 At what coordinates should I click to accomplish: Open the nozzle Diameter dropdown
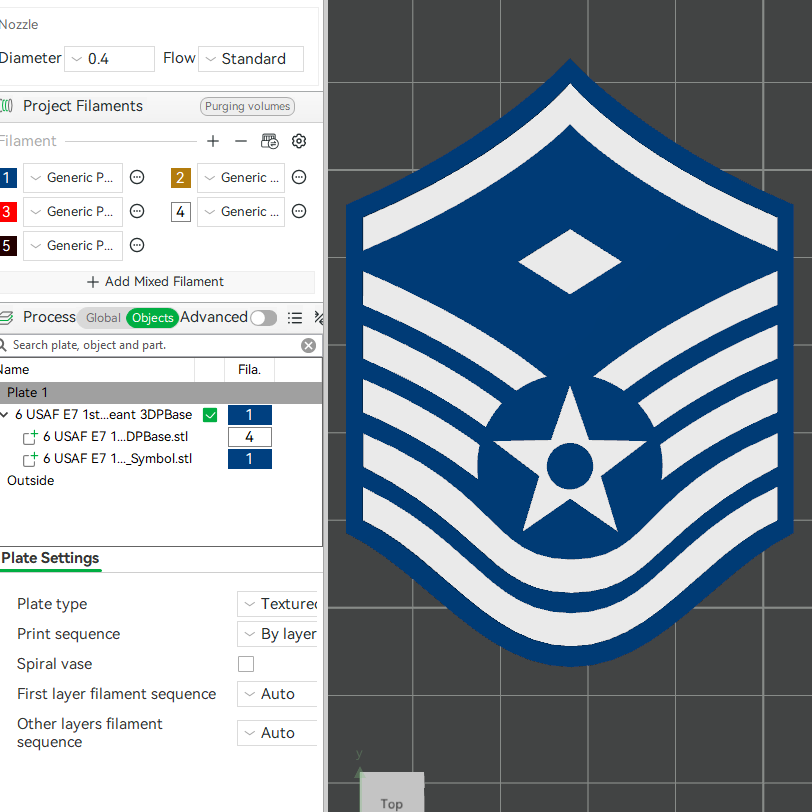tap(109, 59)
